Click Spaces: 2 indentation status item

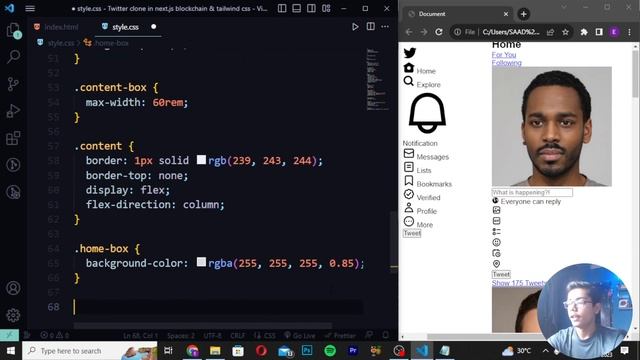pyautogui.click(x=181, y=336)
